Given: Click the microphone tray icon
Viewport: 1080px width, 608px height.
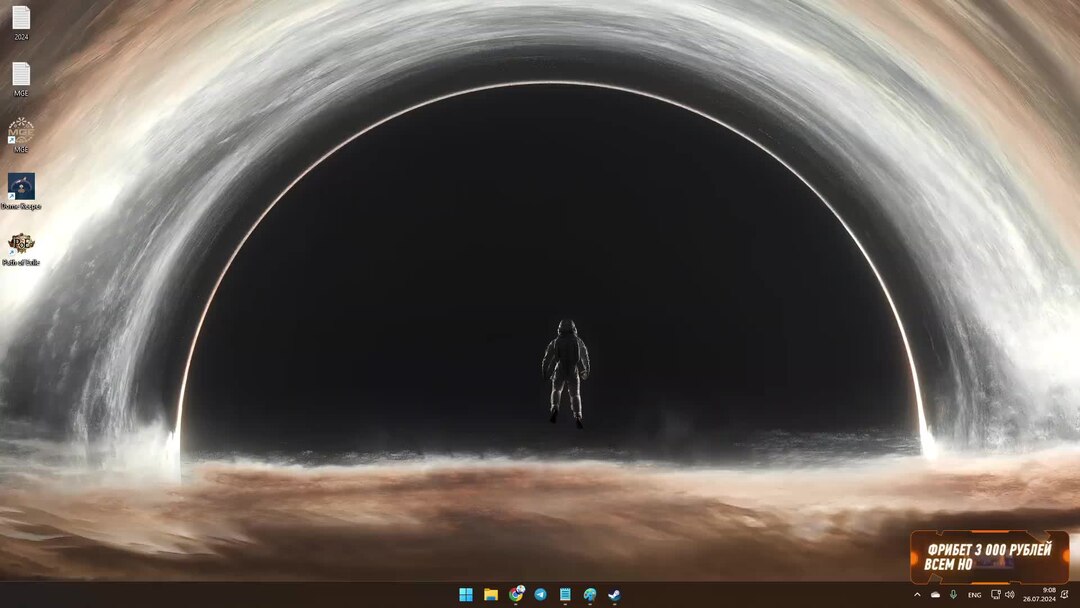Looking at the screenshot, I should 953,594.
